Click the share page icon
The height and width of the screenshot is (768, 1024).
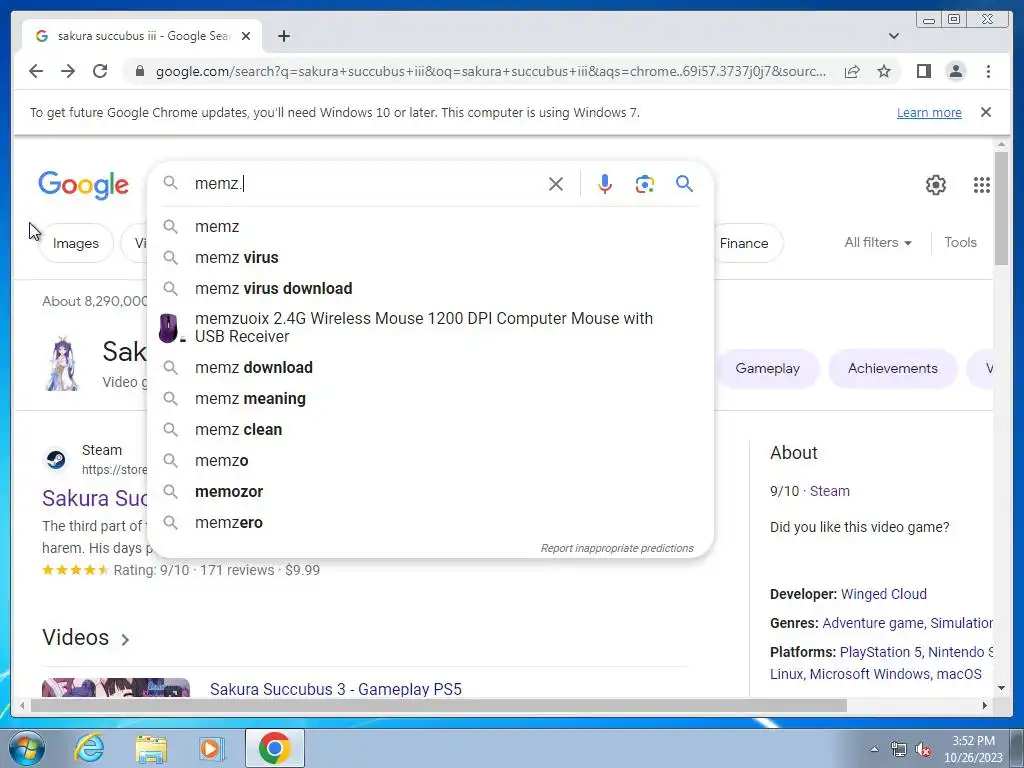(x=852, y=71)
